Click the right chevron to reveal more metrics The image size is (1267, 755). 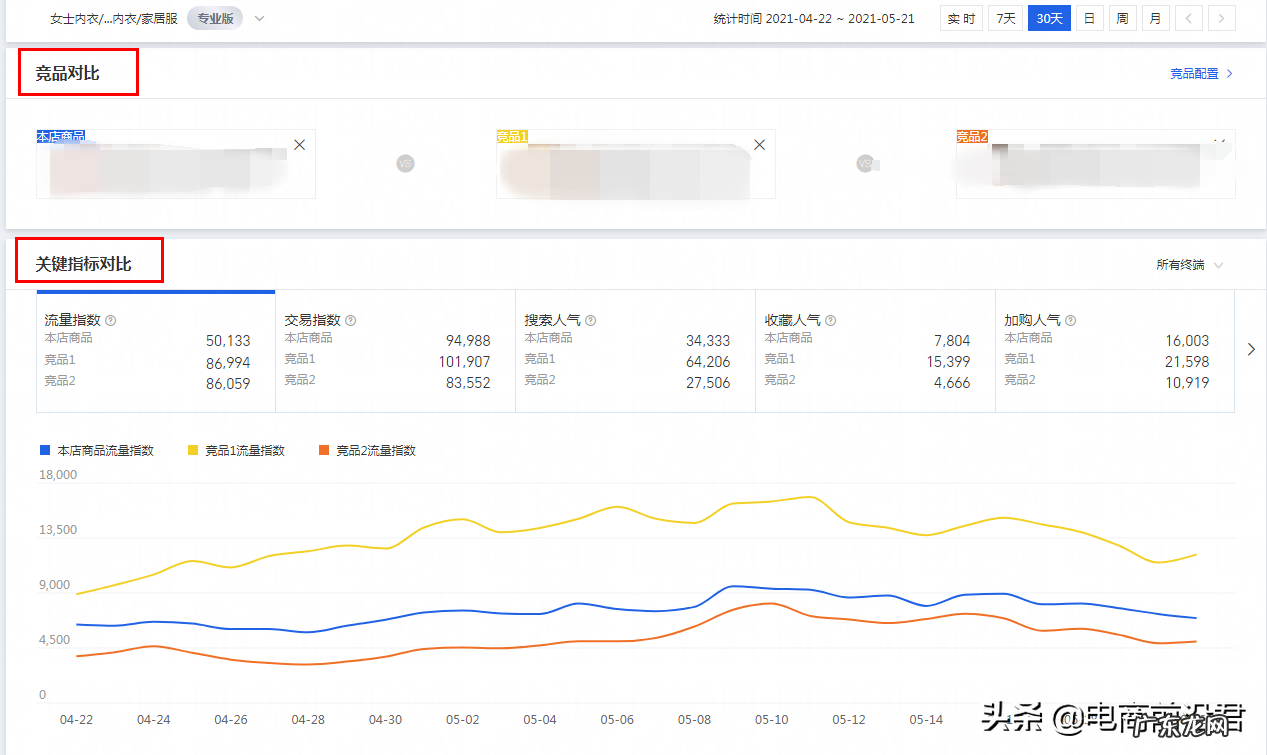(x=1250, y=349)
